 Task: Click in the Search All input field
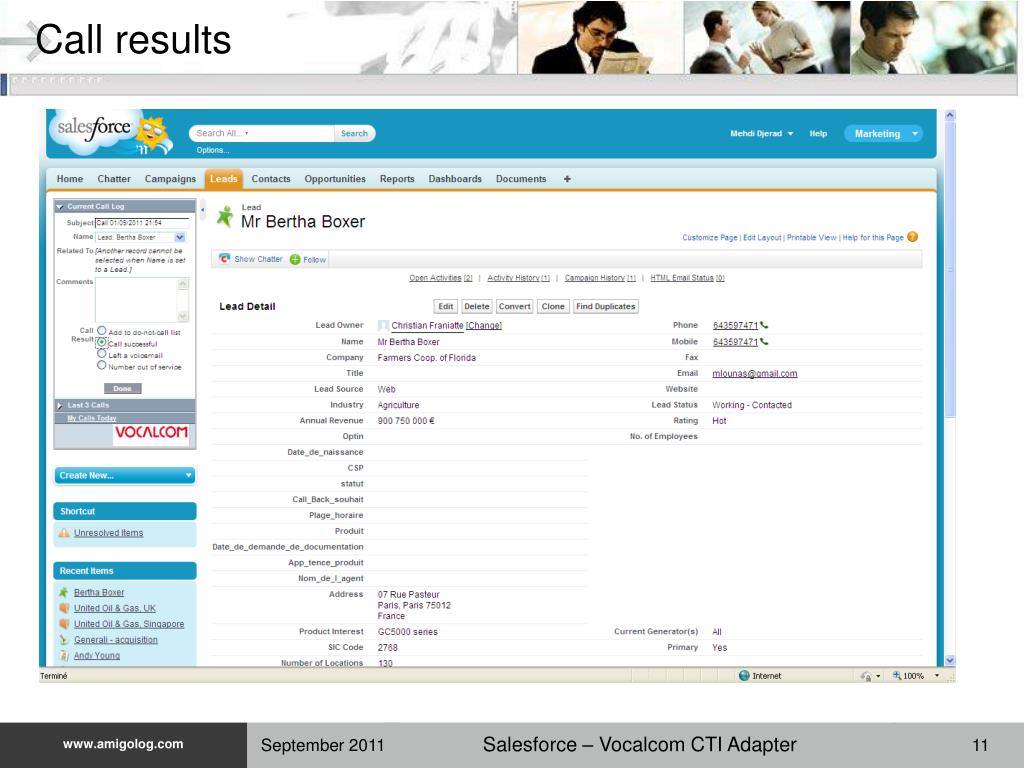261,133
